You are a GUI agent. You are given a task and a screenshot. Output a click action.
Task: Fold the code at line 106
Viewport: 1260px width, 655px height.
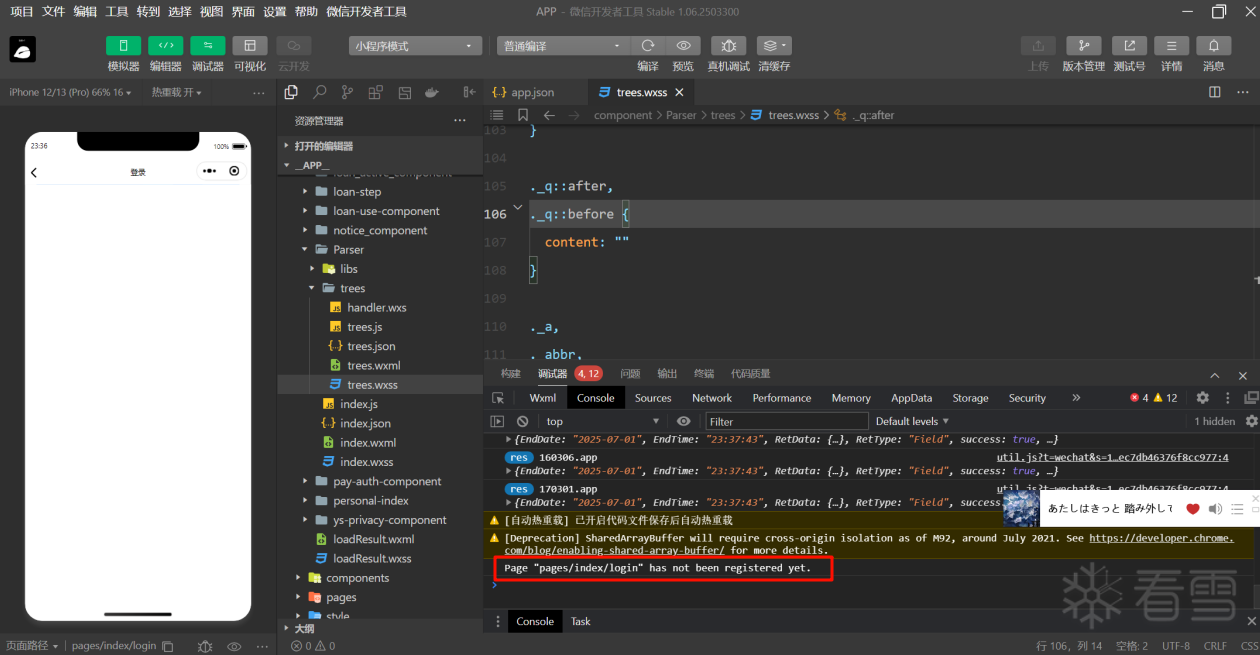click(517, 208)
